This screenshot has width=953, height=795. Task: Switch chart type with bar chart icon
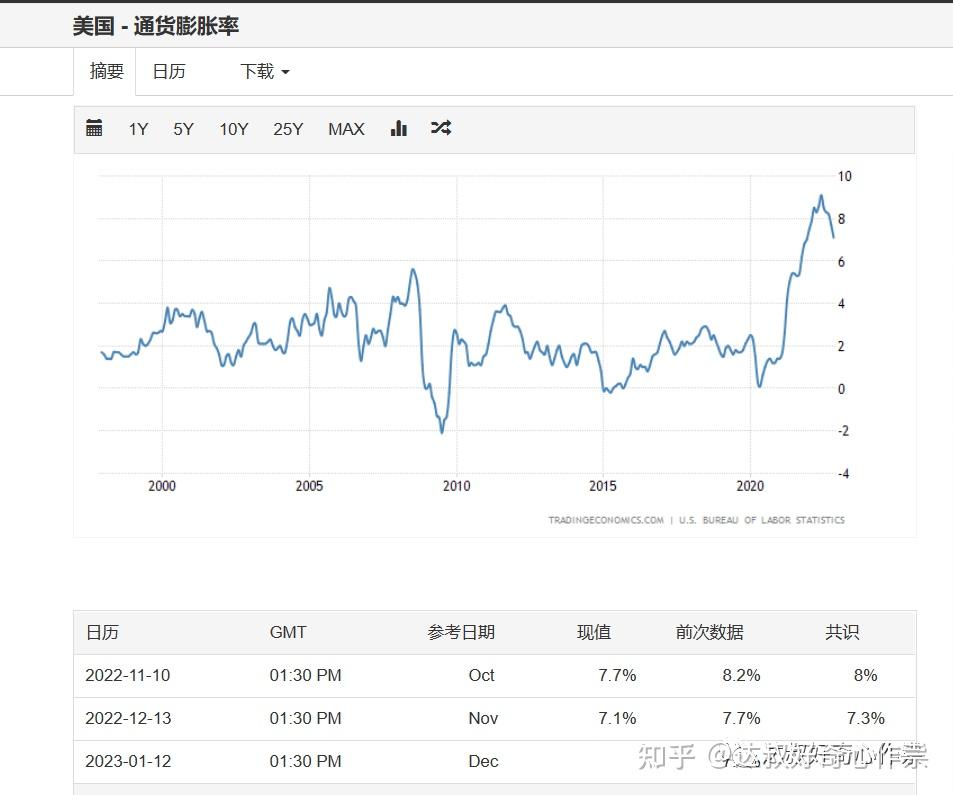[399, 128]
